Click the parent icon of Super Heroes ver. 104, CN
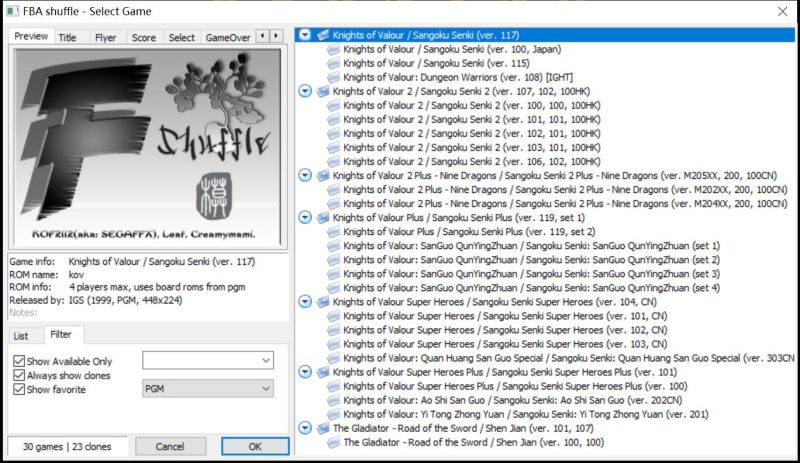Image resolution: width=800 pixels, height=463 pixels. [323, 302]
